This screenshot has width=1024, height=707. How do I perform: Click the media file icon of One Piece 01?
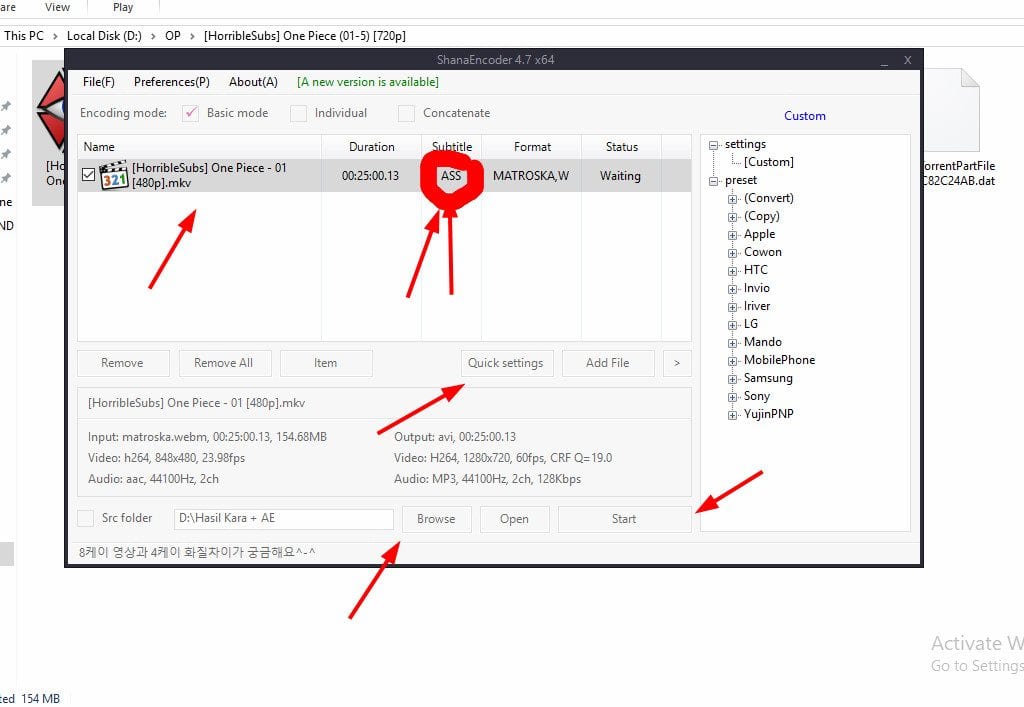[x=114, y=176]
